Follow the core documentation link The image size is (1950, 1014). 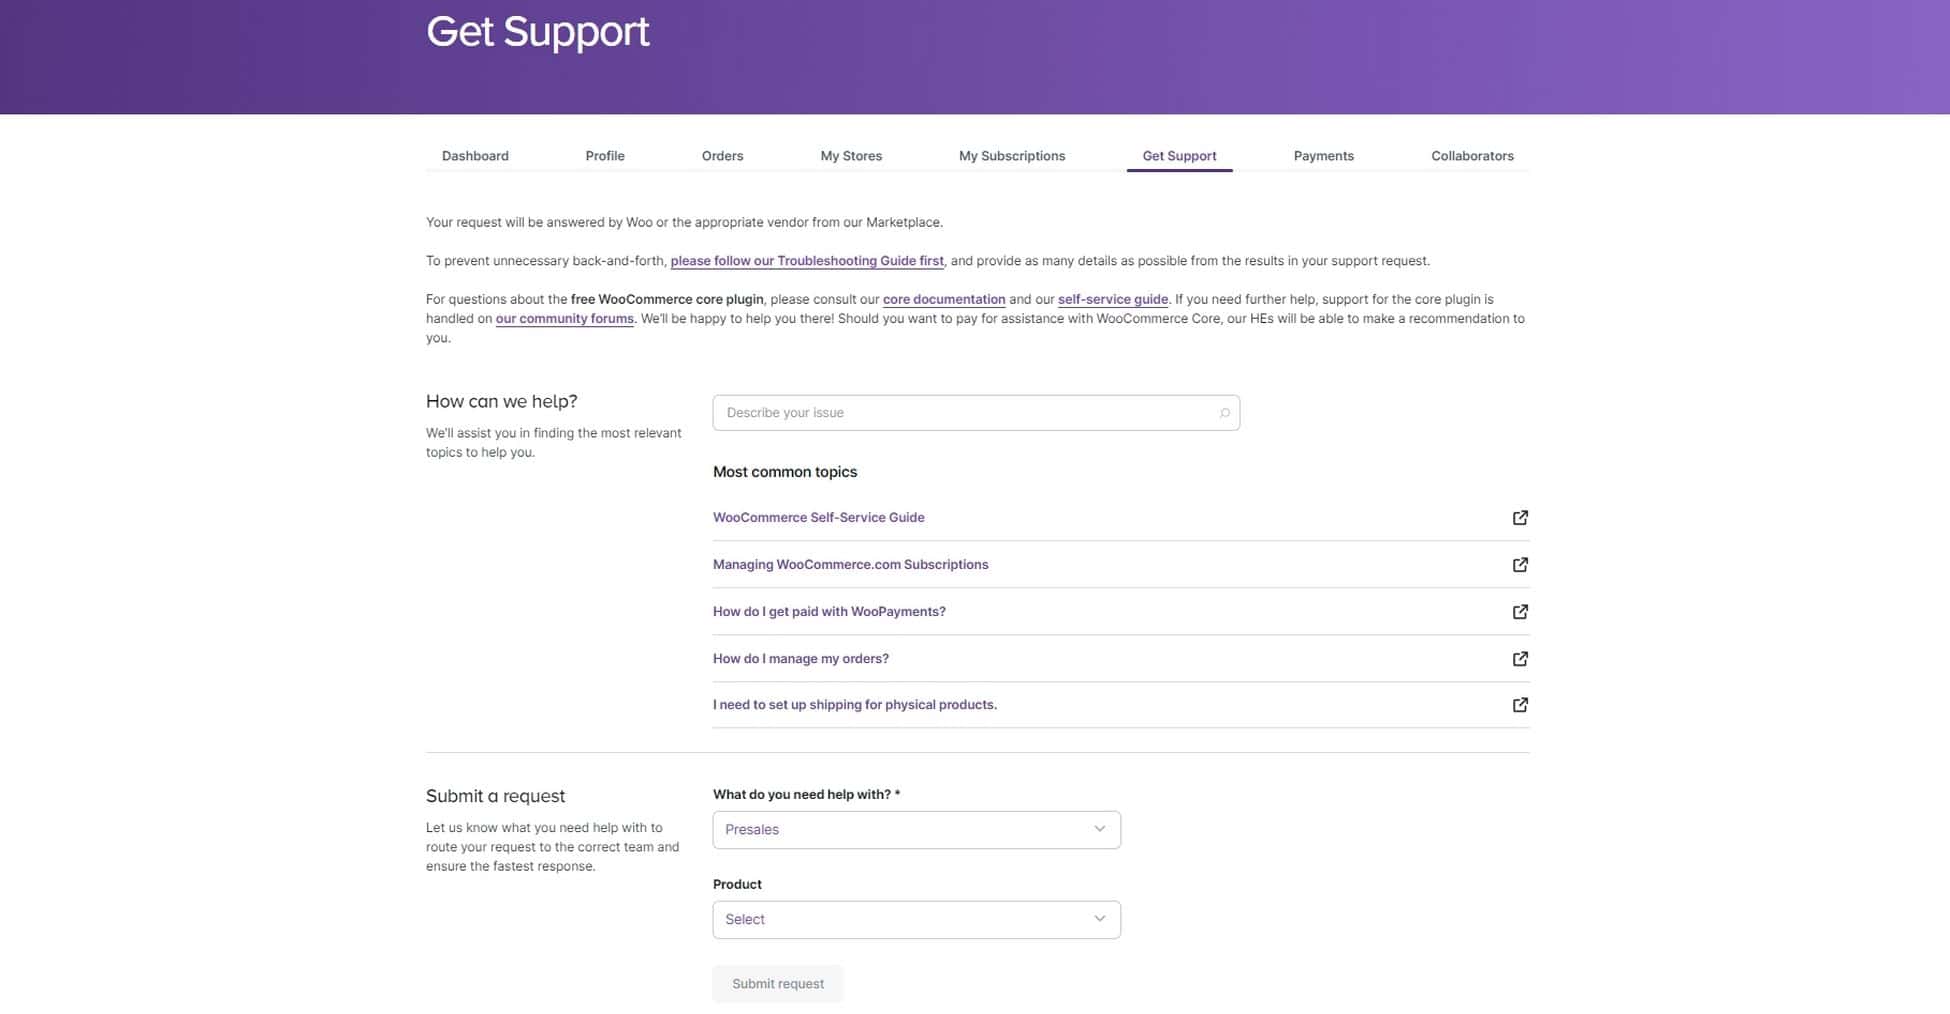944,299
